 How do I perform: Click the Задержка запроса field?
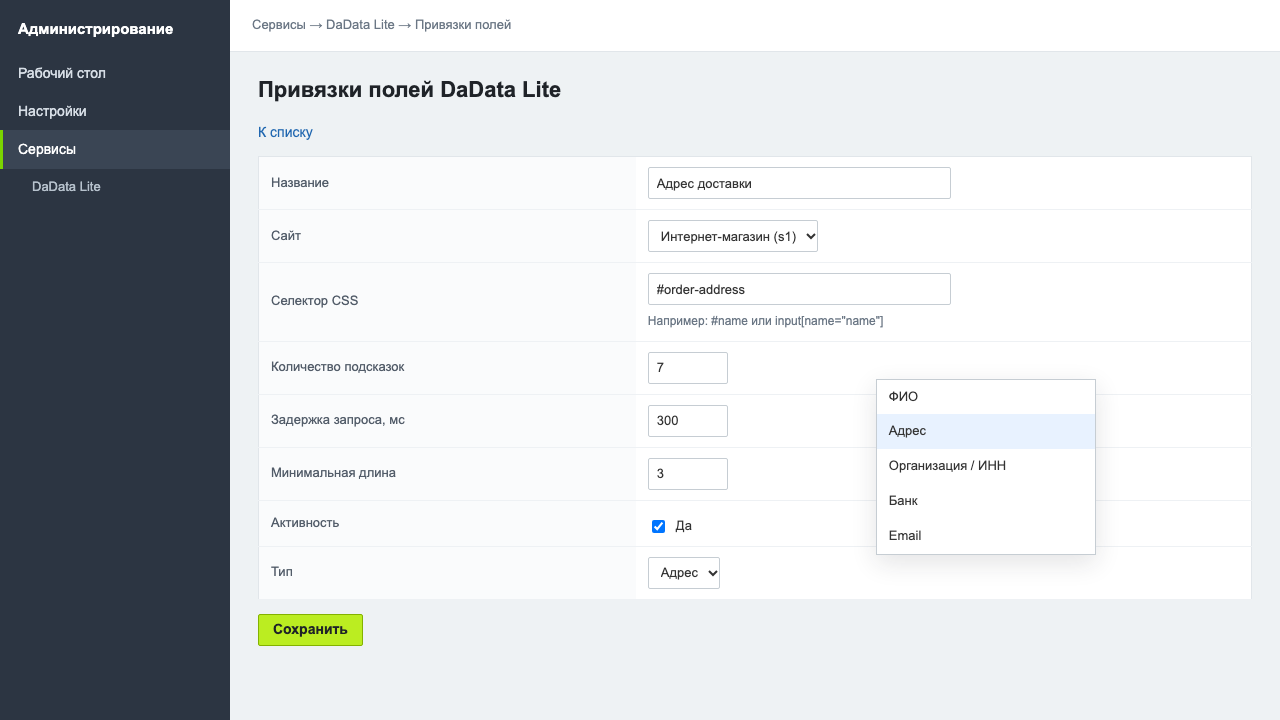coord(688,420)
